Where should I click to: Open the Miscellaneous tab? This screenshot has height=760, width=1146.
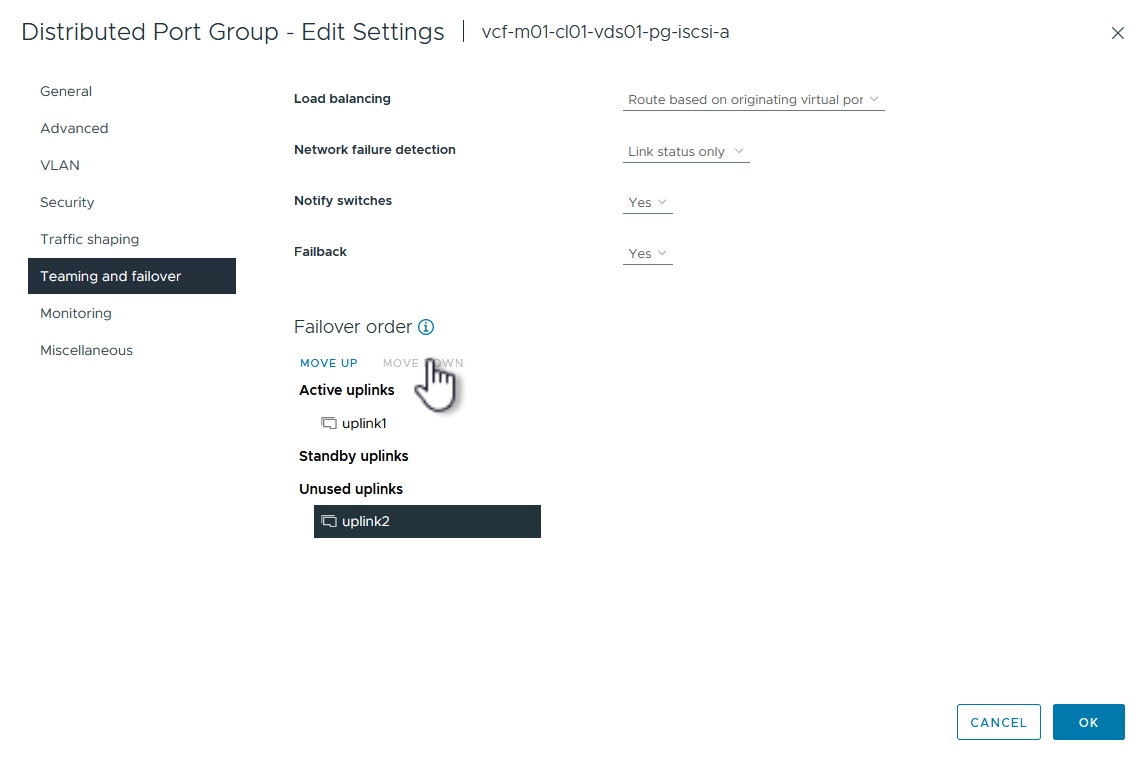pos(86,350)
